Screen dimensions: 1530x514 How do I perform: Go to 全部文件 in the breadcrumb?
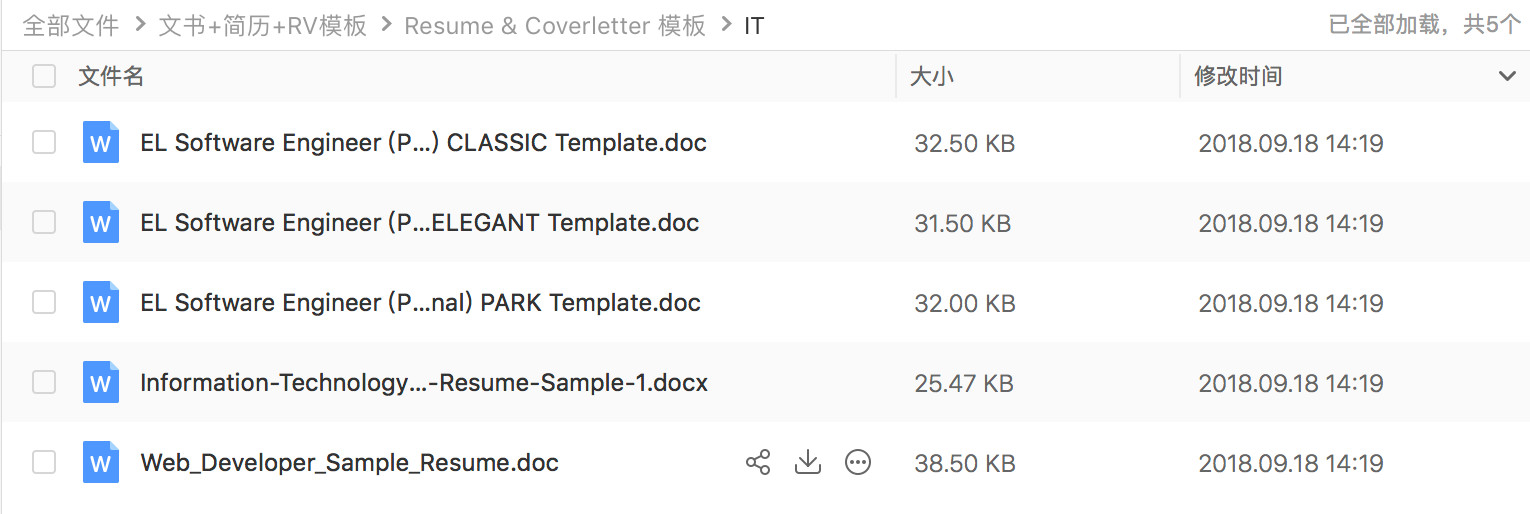(70, 25)
